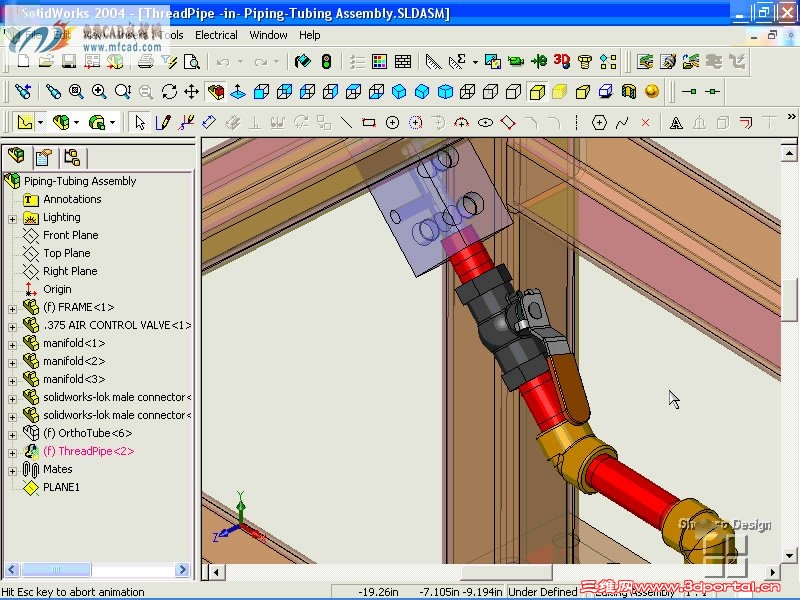Screen dimensions: 800x600
Task: Select the Line sketch tool
Action: coord(346,122)
